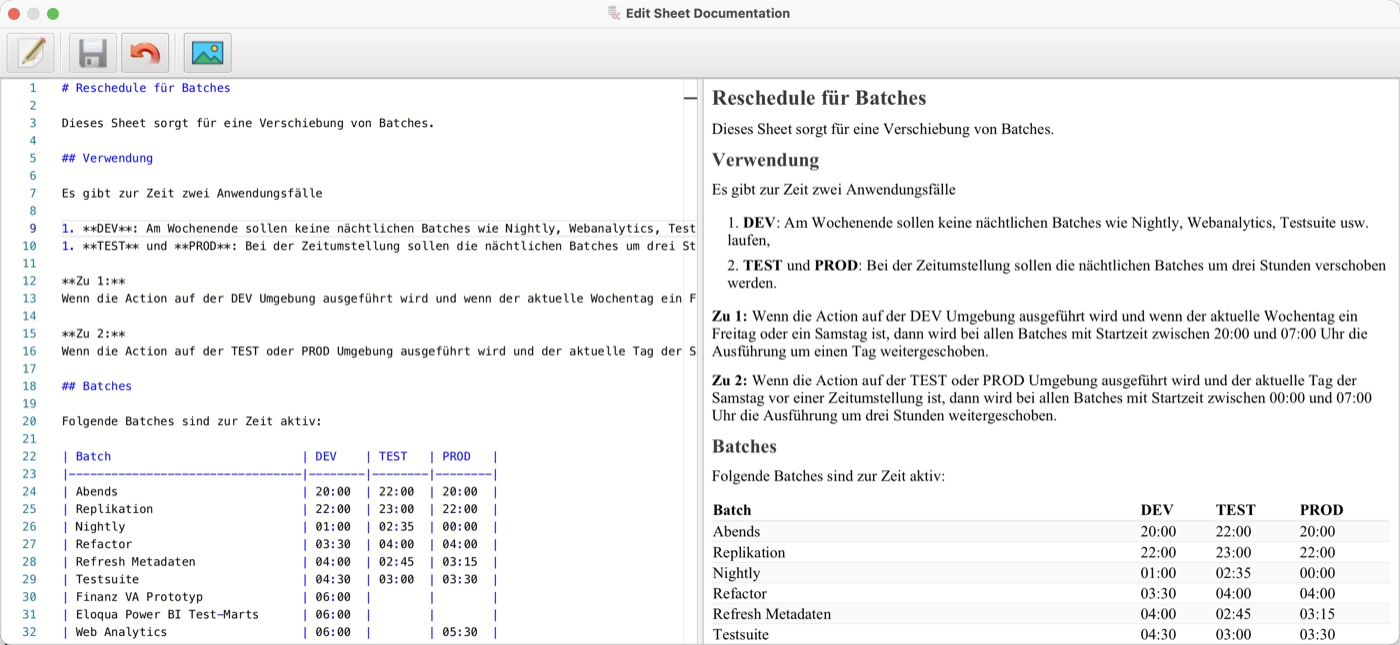Click 'Nightly' in preview table
1400x645 pixels.
coord(737,573)
